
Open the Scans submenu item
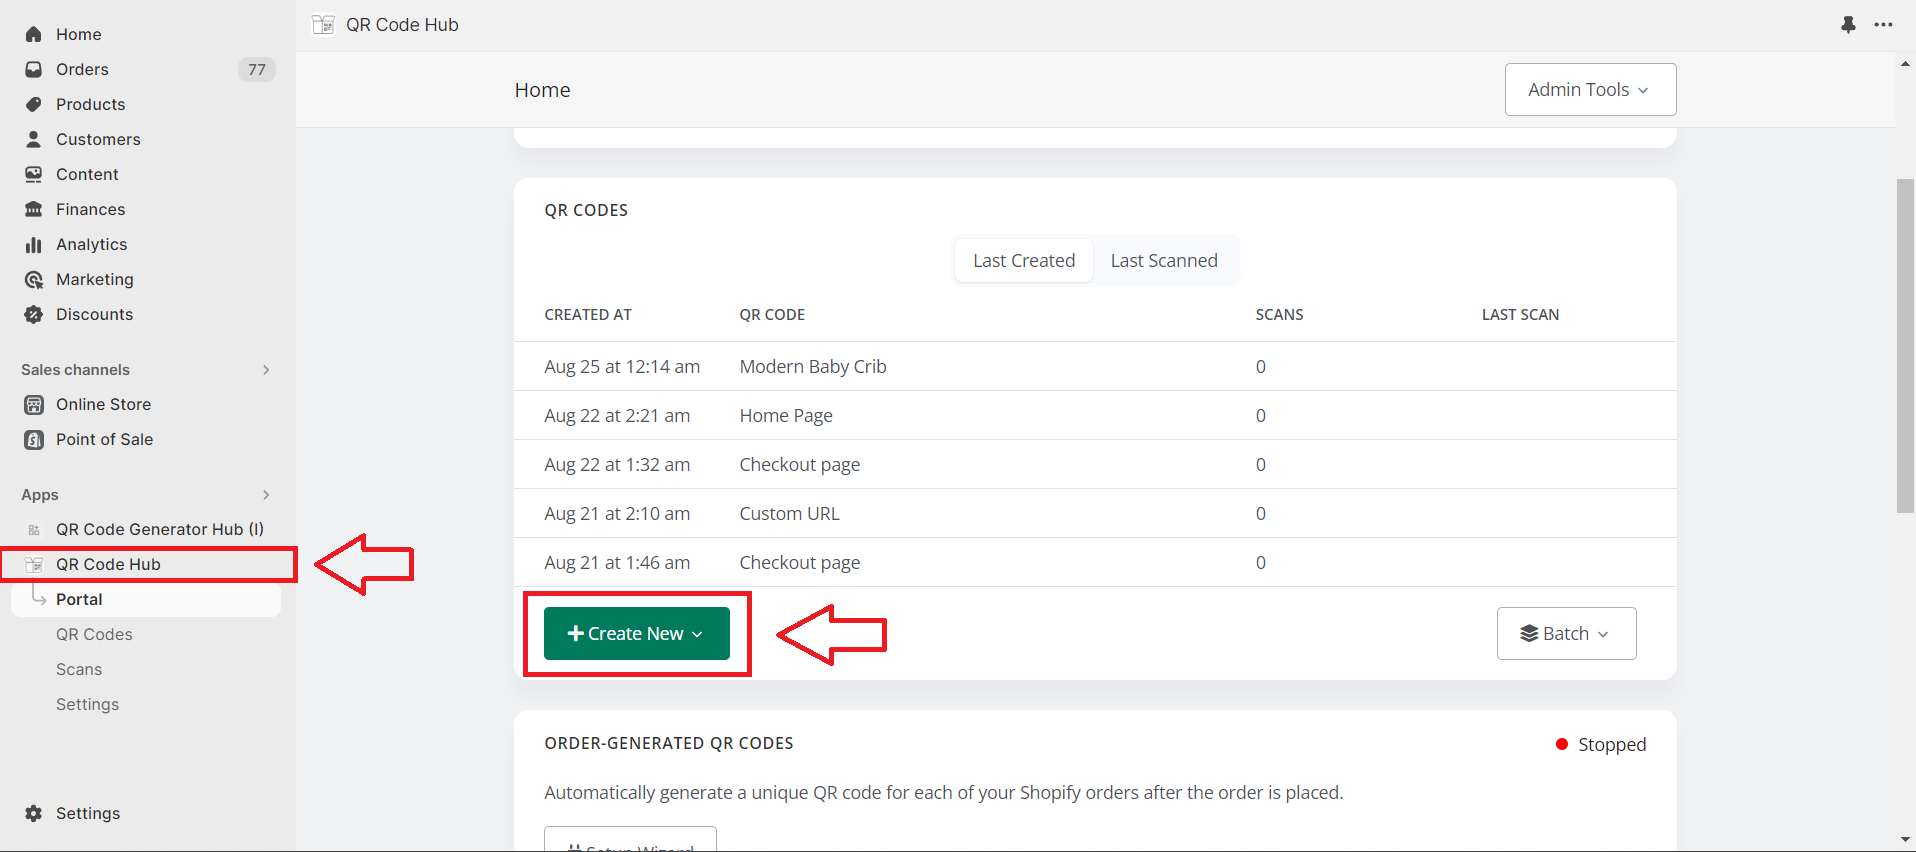[79, 669]
